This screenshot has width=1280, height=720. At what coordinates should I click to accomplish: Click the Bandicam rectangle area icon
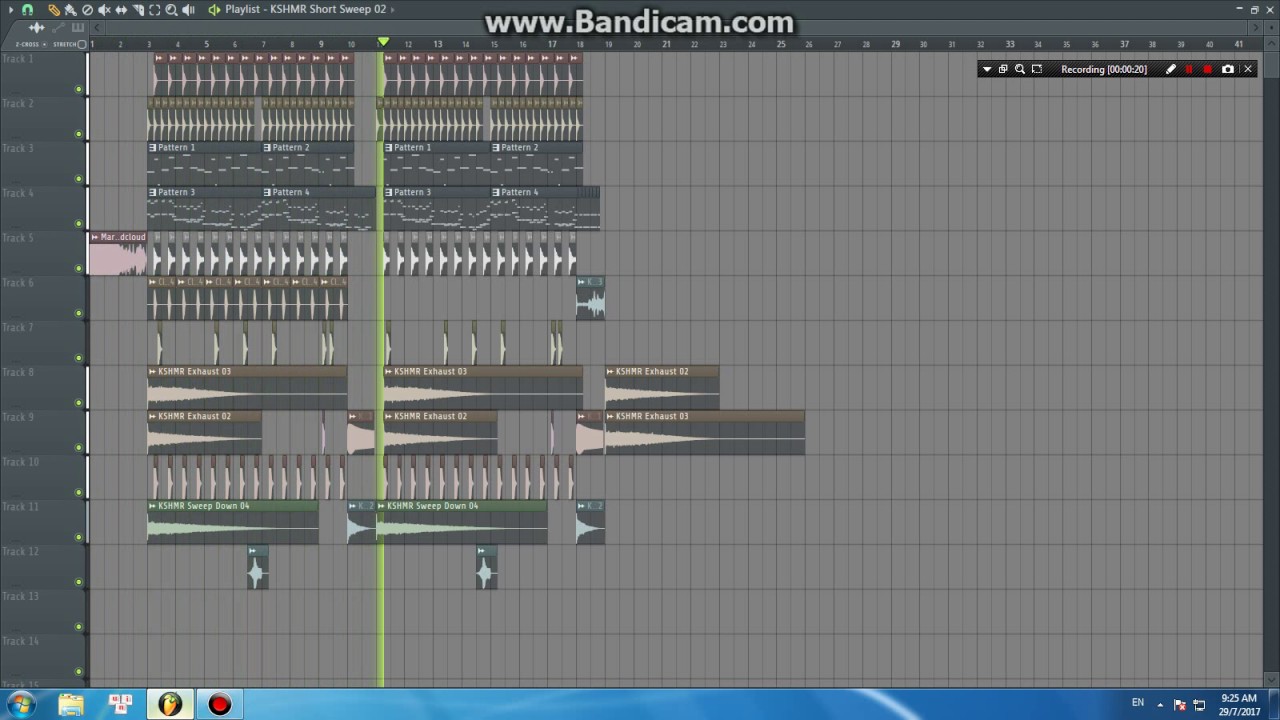1037,69
